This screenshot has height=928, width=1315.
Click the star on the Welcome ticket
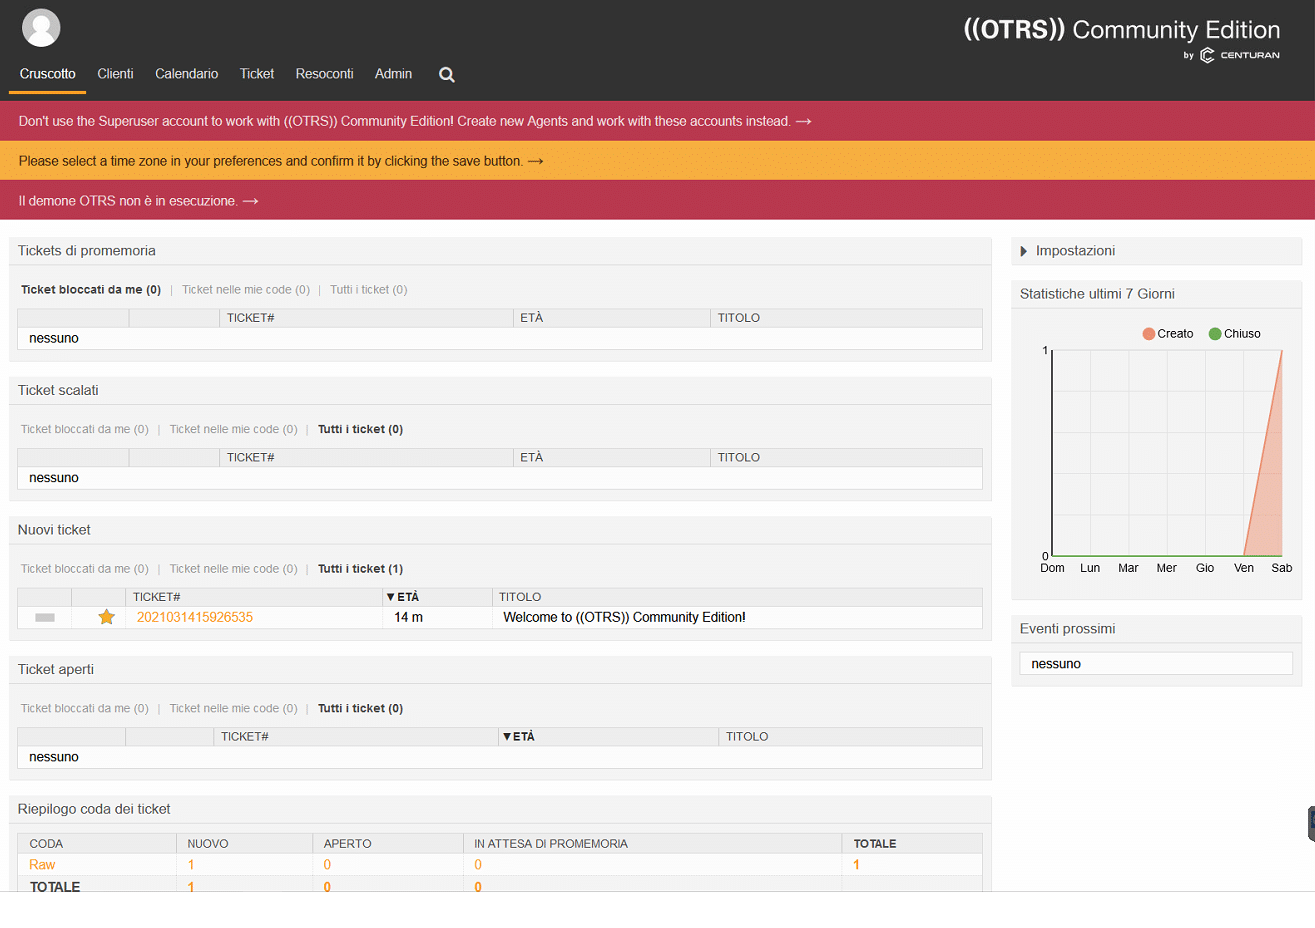106,617
